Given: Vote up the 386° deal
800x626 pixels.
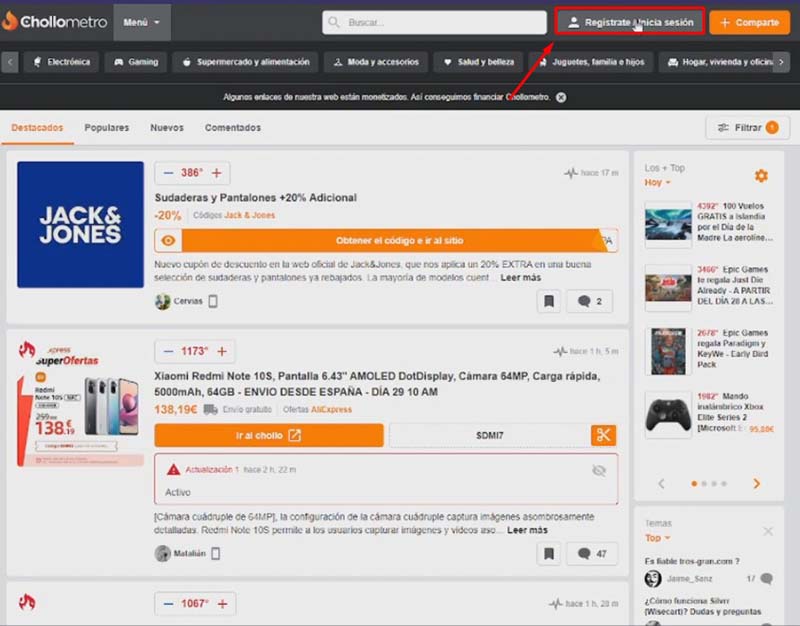Looking at the screenshot, I should point(217,173).
